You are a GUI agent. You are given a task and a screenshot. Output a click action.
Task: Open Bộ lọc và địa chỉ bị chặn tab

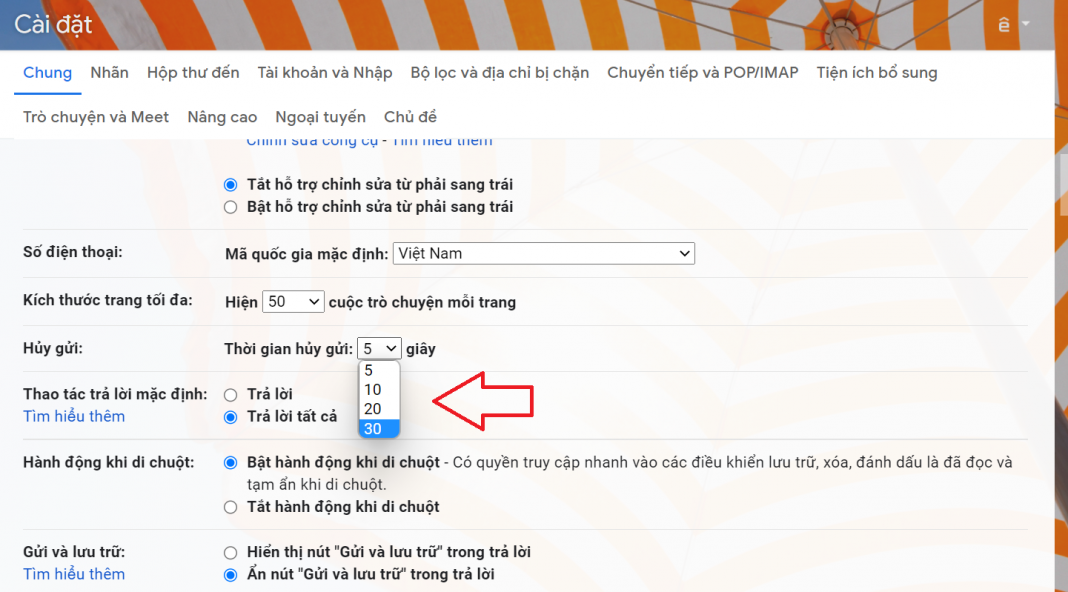coord(499,73)
